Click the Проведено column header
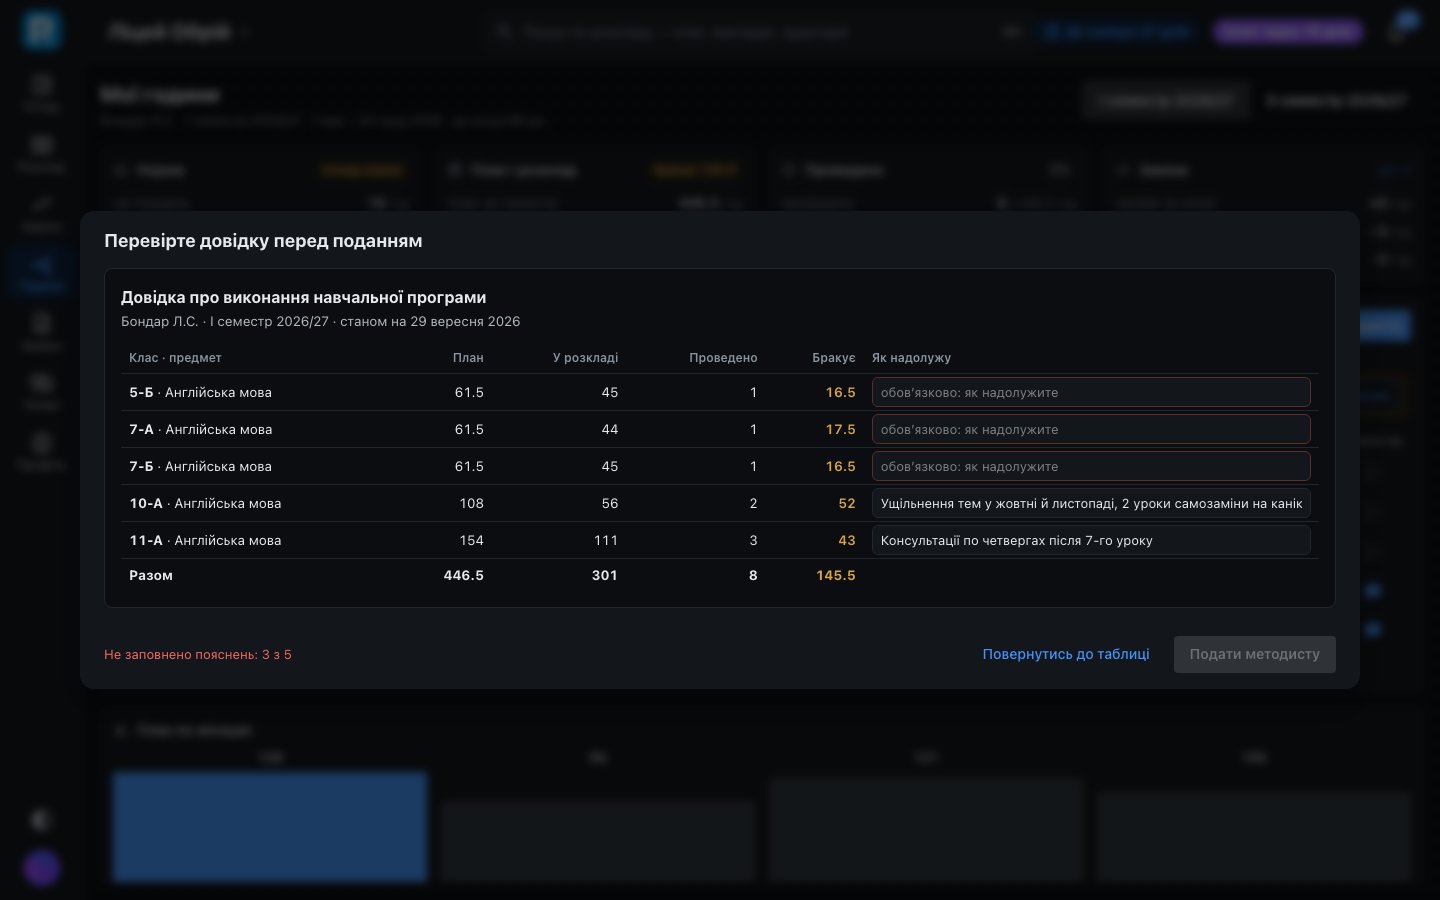 click(723, 357)
